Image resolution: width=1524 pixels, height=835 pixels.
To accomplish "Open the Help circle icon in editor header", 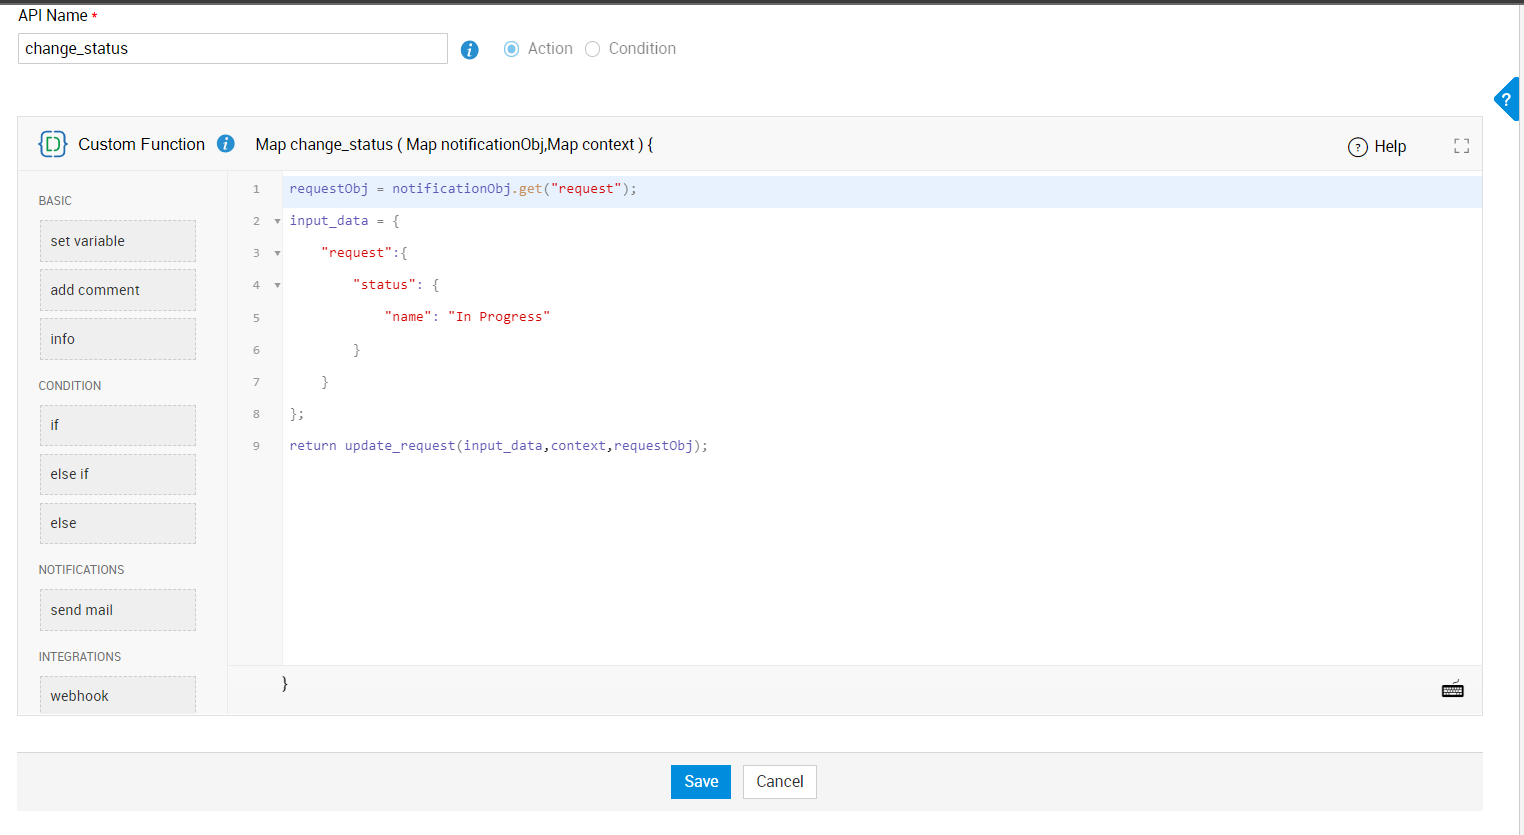I will coord(1357,147).
